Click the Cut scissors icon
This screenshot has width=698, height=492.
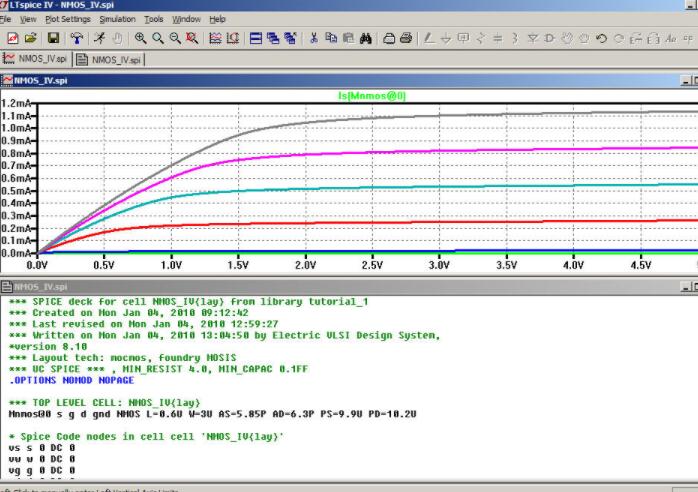point(313,38)
